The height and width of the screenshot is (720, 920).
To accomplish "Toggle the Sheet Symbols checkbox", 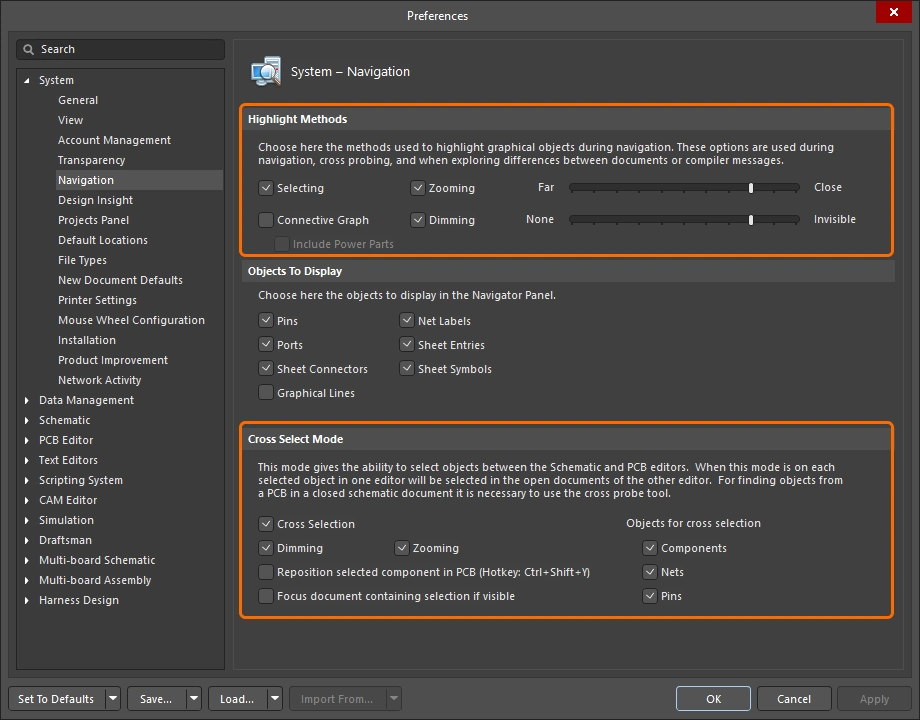I will pos(407,369).
